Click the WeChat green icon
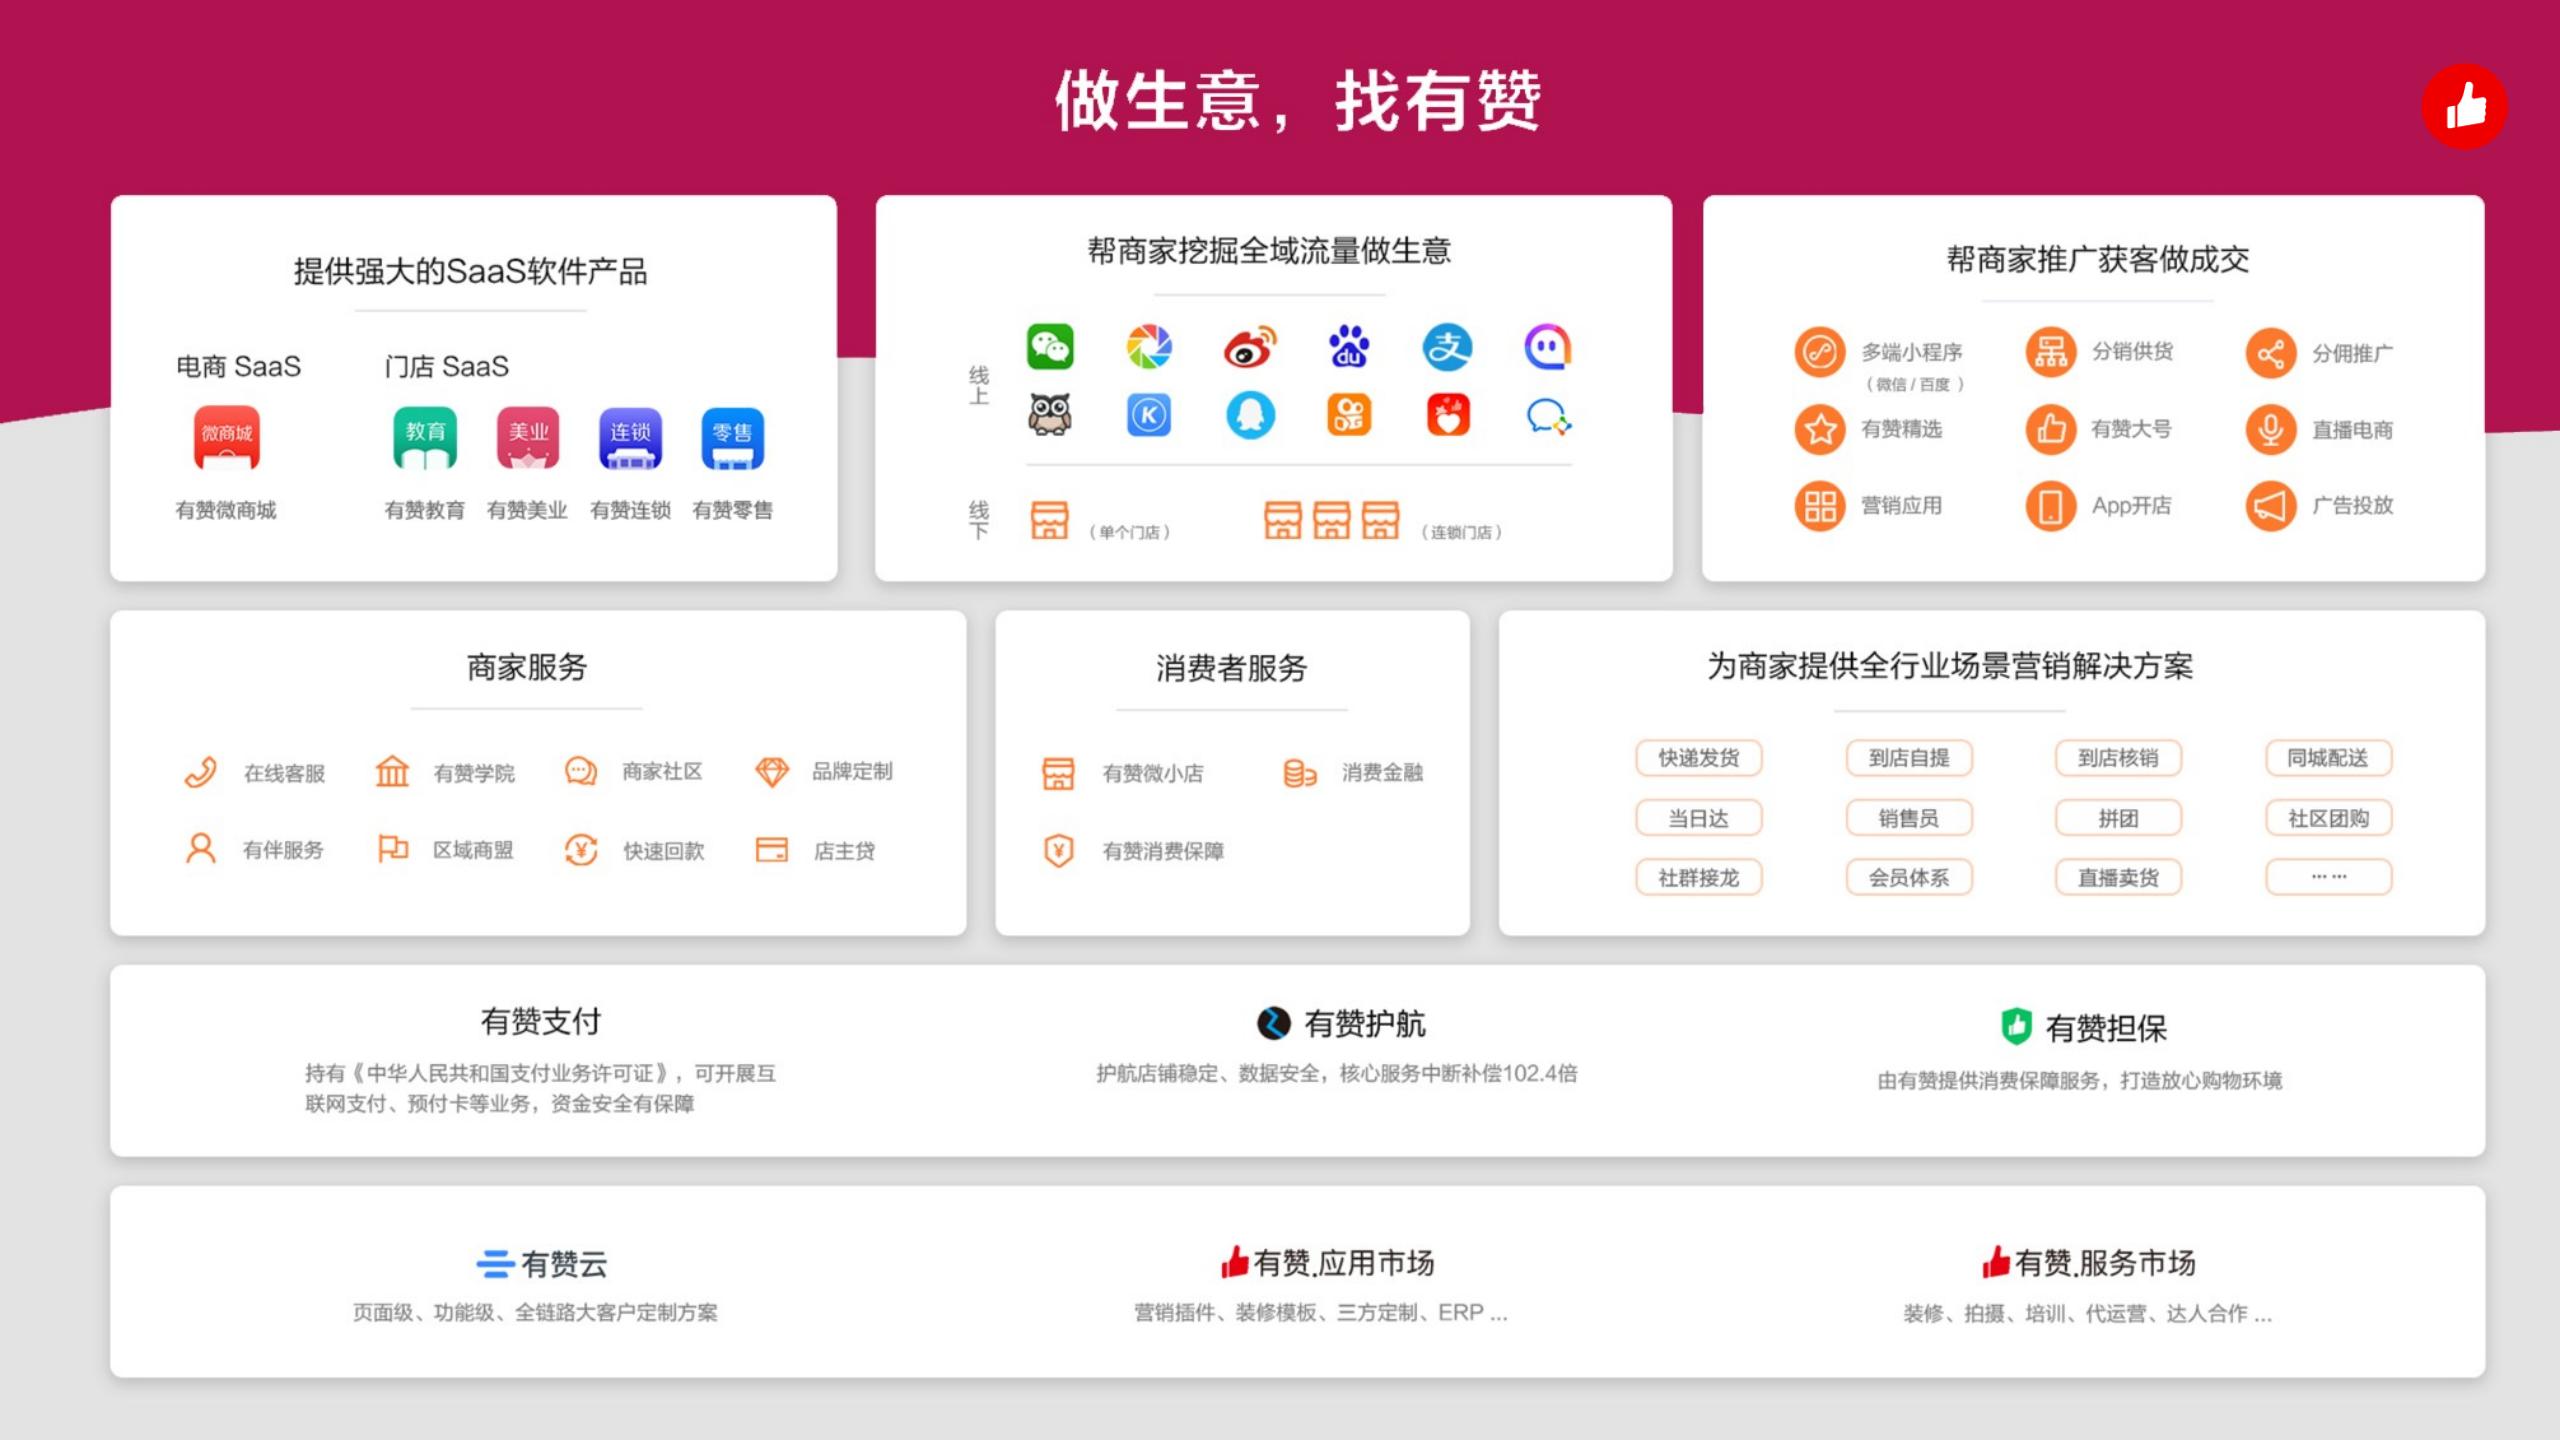The height and width of the screenshot is (1440, 2560). [x=1050, y=347]
